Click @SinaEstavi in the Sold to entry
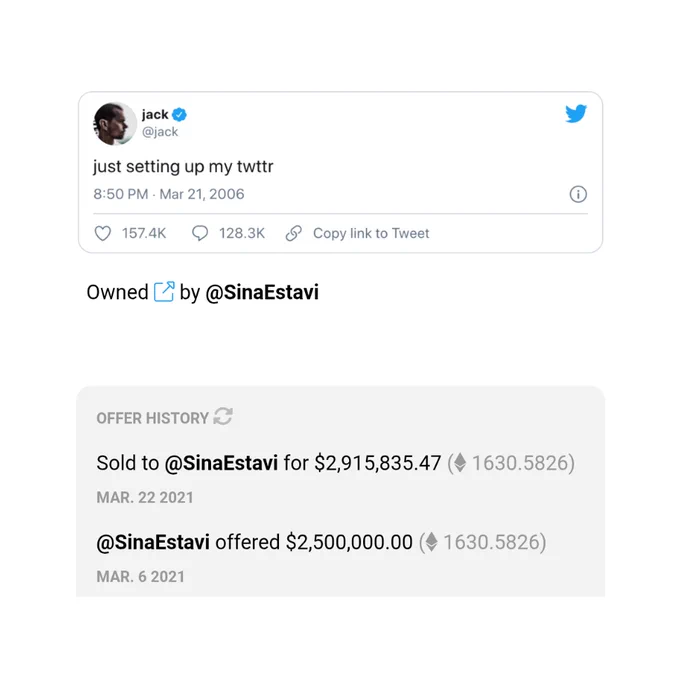This screenshot has height=680, width=680. [x=221, y=463]
